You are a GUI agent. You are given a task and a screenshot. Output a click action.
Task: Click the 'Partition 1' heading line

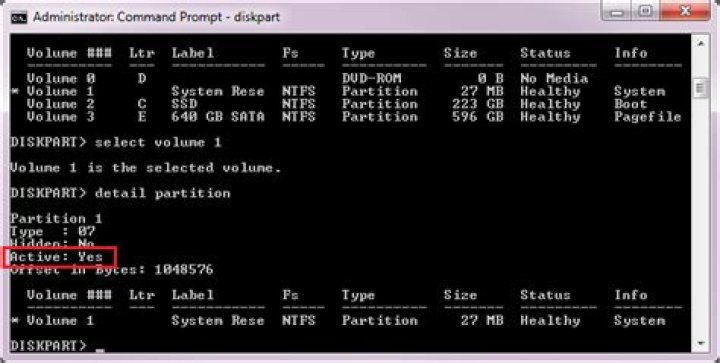56,218
